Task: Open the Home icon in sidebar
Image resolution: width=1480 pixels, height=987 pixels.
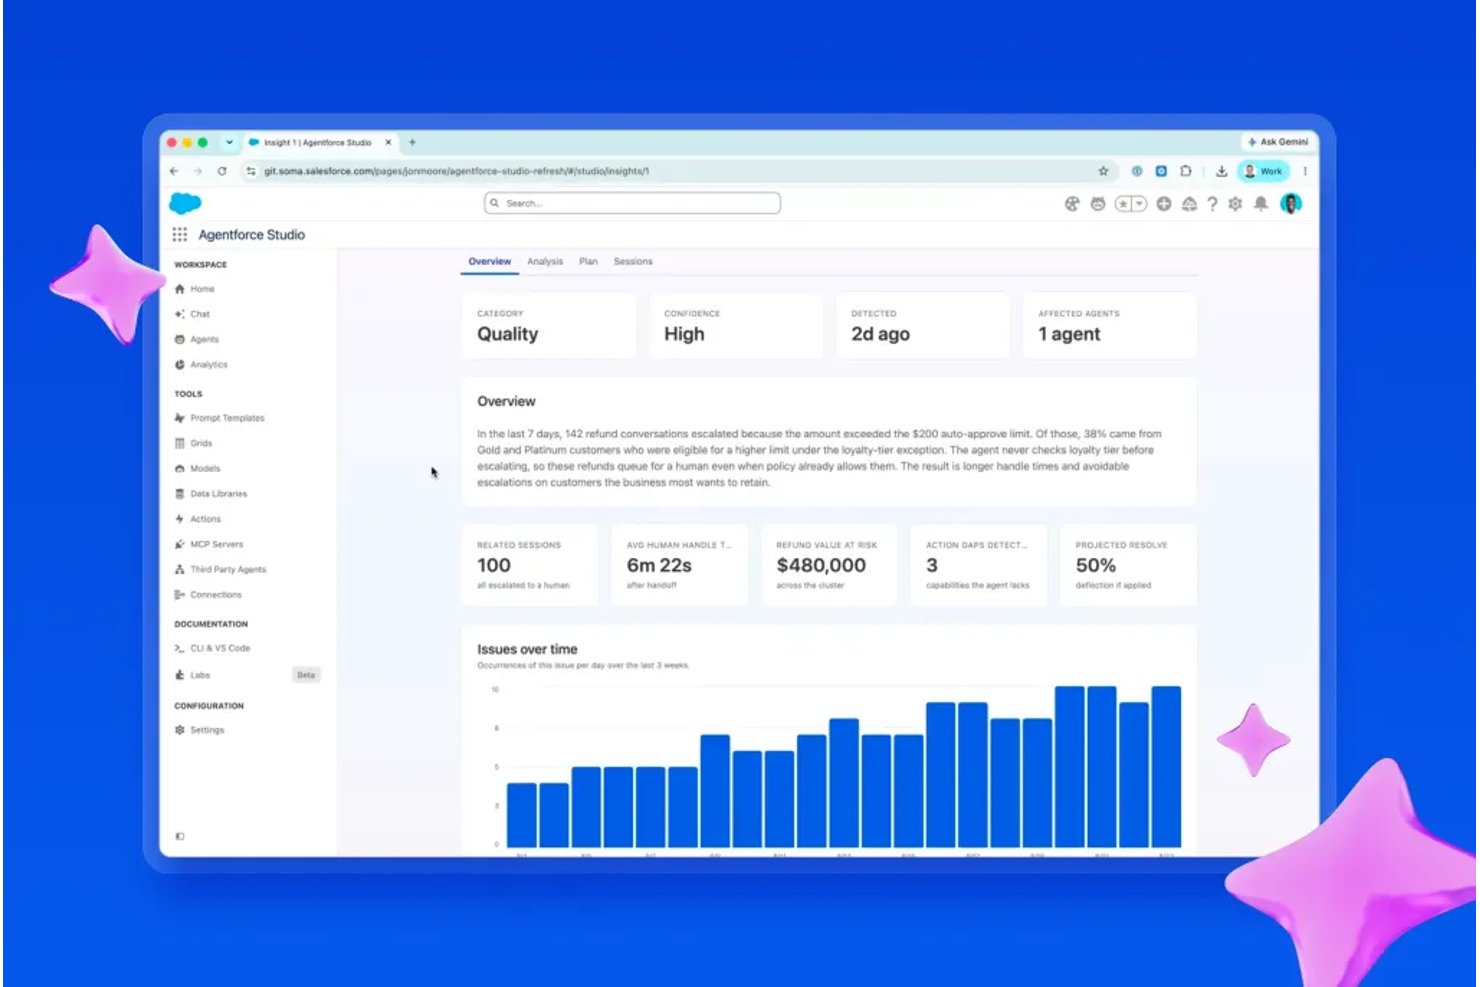Action: tap(180, 289)
